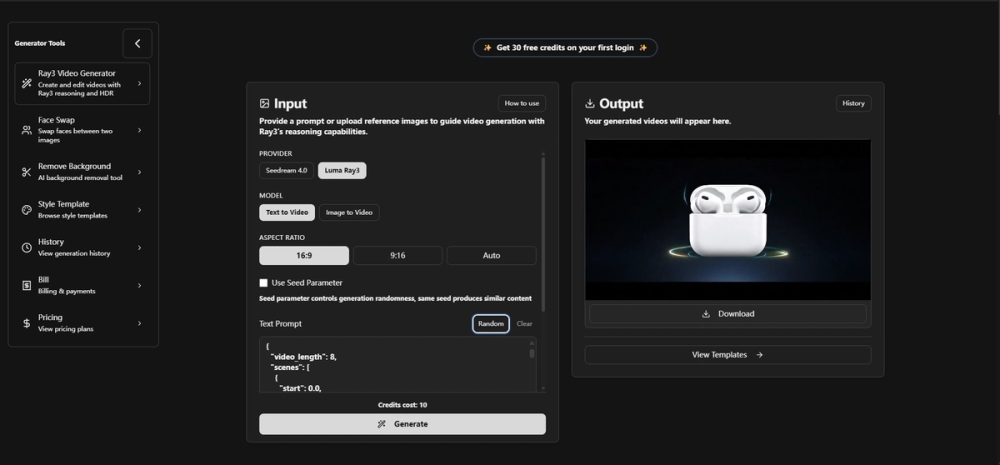Open Pricing plans page
Viewport: 1000px width, 465px height.
click(82, 323)
